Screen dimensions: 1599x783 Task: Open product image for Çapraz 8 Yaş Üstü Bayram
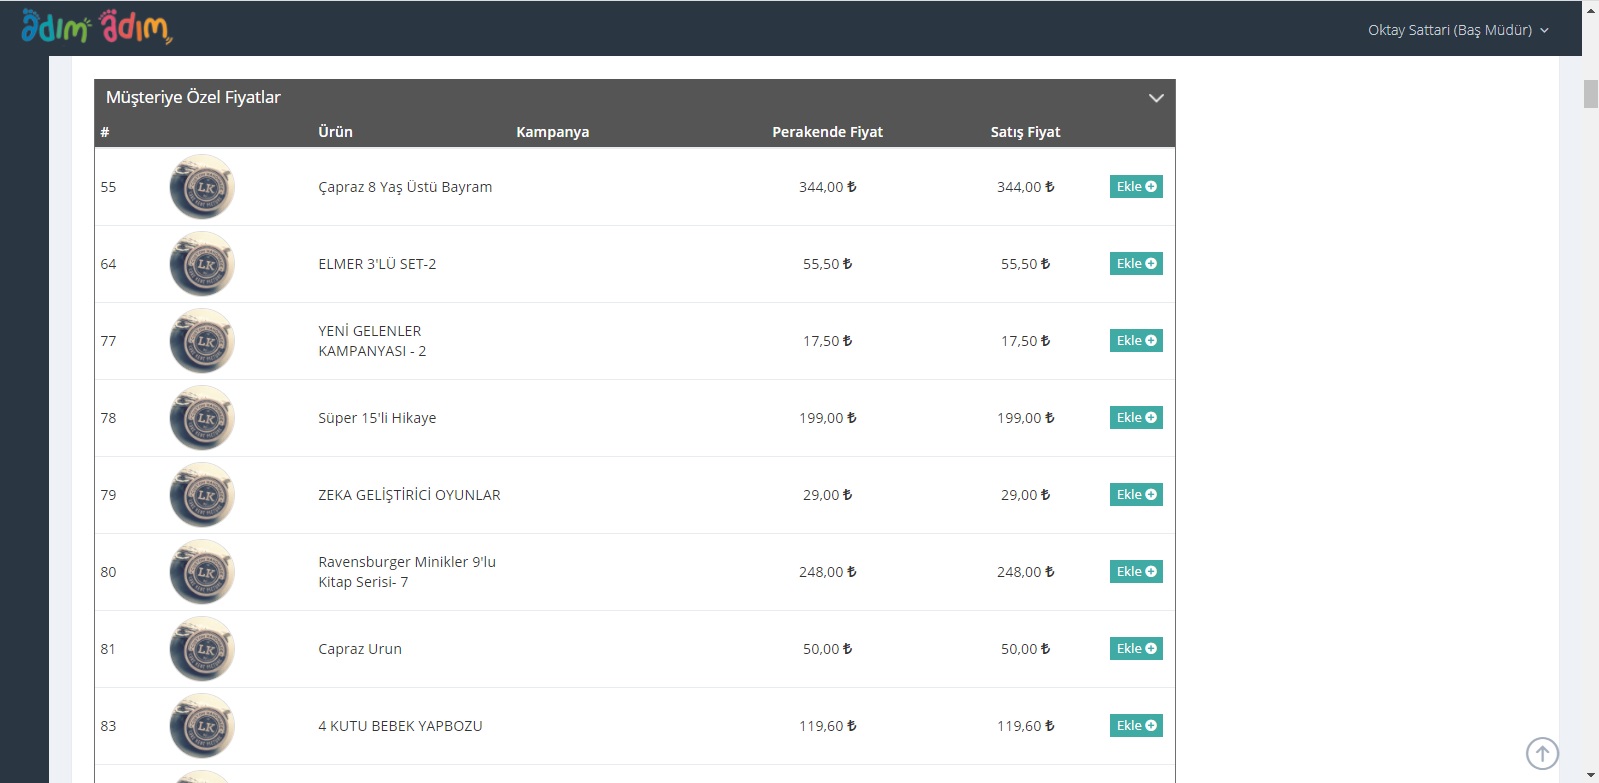[202, 187]
